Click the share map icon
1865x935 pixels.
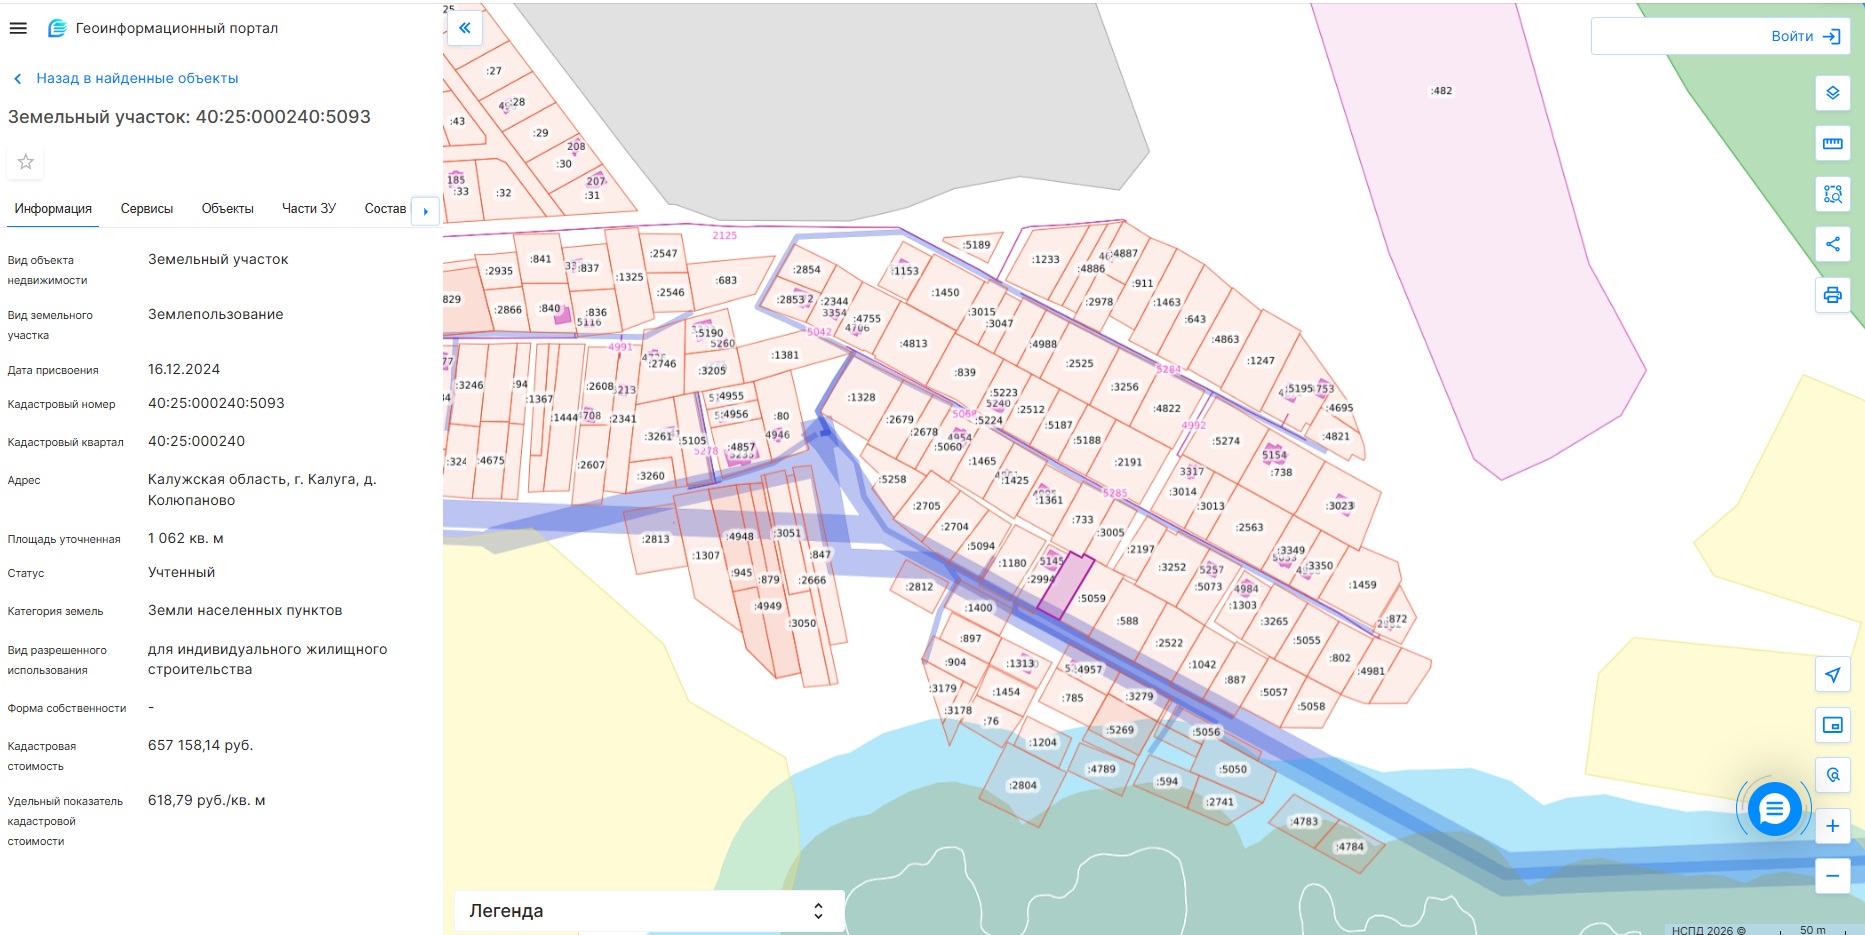tap(1832, 244)
